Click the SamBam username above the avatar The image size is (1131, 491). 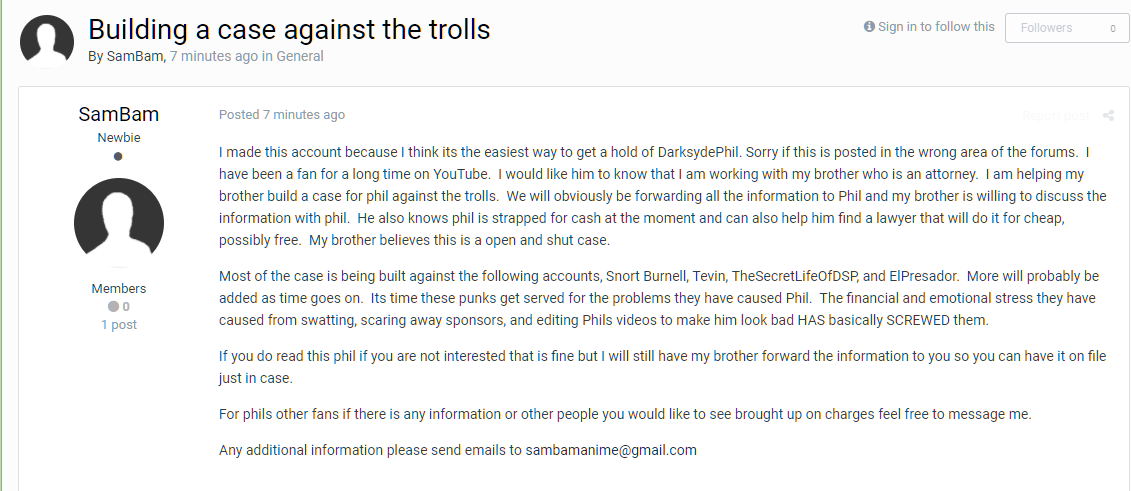(x=119, y=115)
